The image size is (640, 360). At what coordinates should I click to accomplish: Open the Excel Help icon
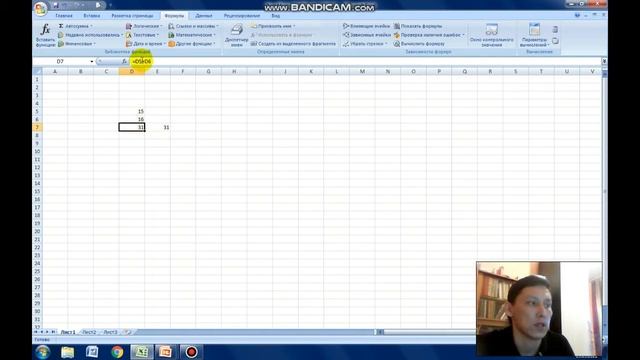(x=577, y=16)
